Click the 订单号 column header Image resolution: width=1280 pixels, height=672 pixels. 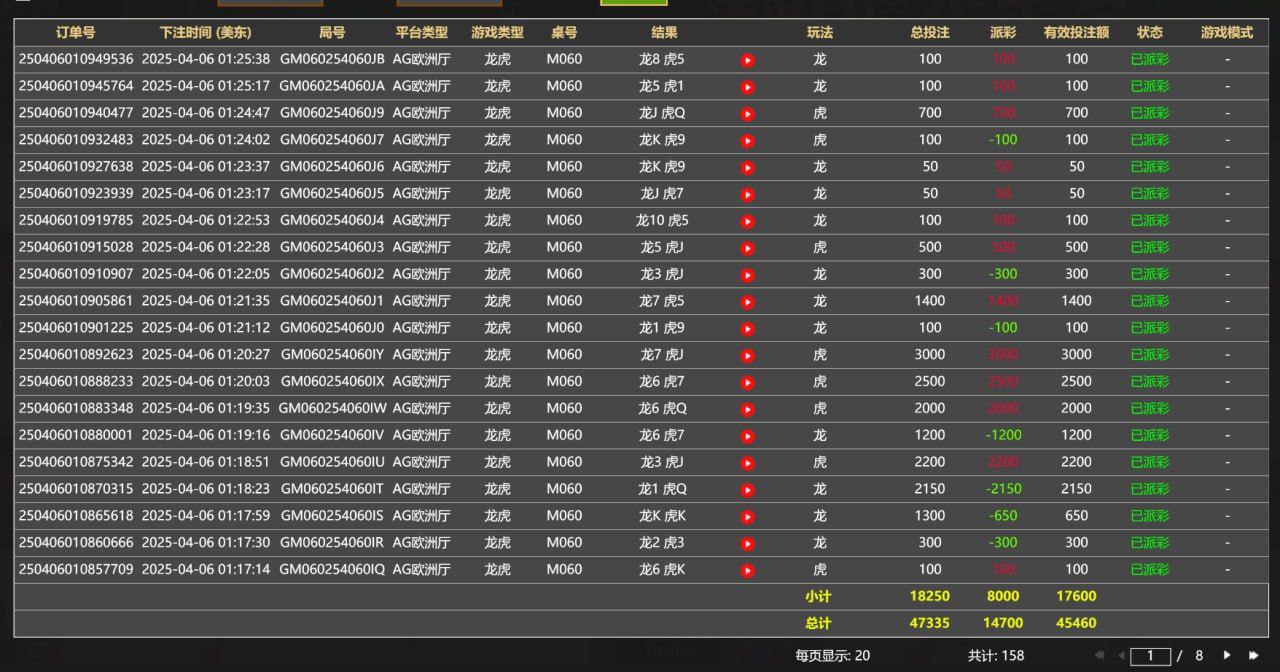76,33
